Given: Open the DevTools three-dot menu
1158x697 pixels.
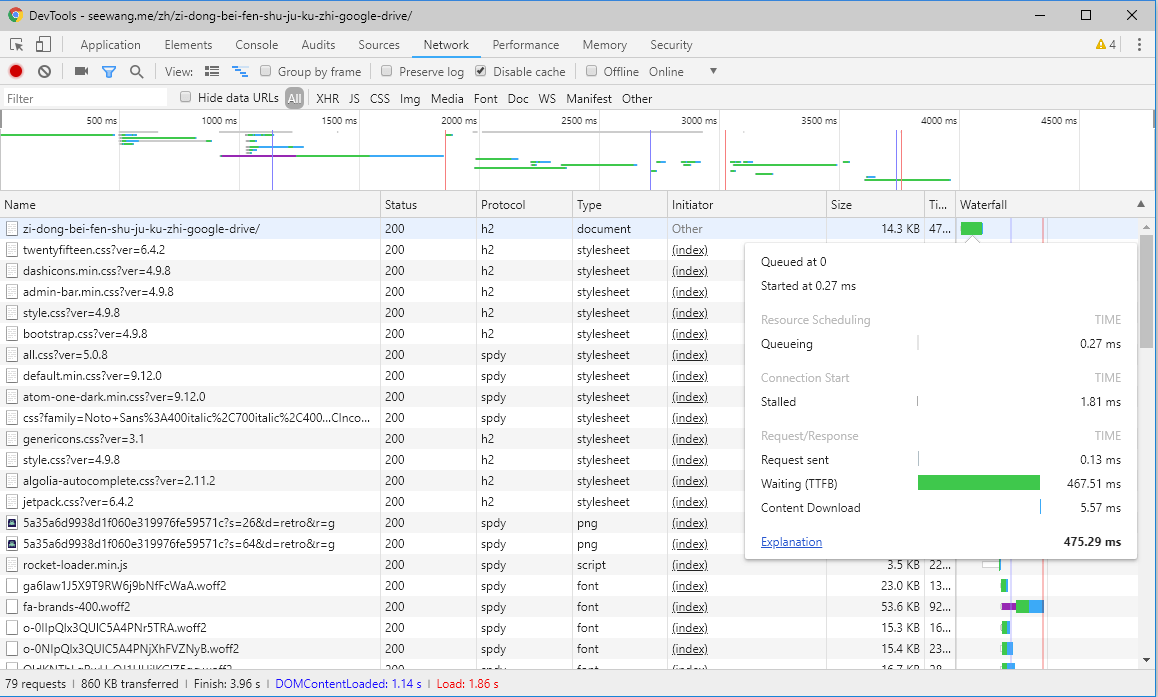Looking at the screenshot, I should tap(1140, 44).
